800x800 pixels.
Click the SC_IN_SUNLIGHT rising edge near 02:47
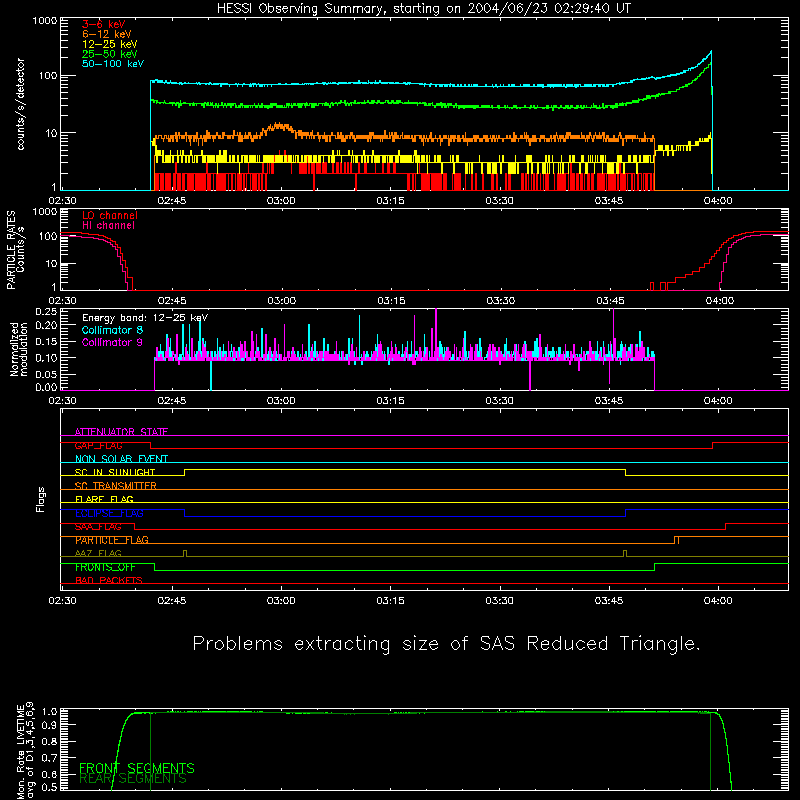click(185, 472)
